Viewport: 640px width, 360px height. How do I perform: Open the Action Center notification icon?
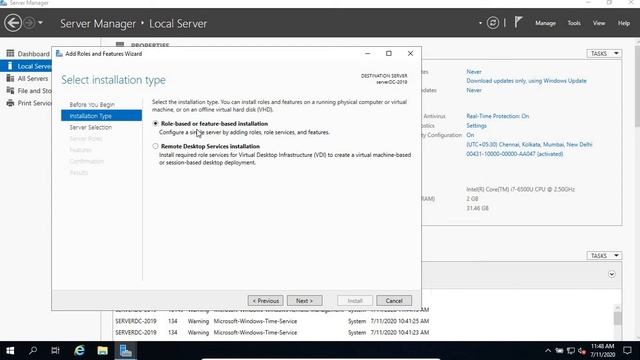pos(627,351)
